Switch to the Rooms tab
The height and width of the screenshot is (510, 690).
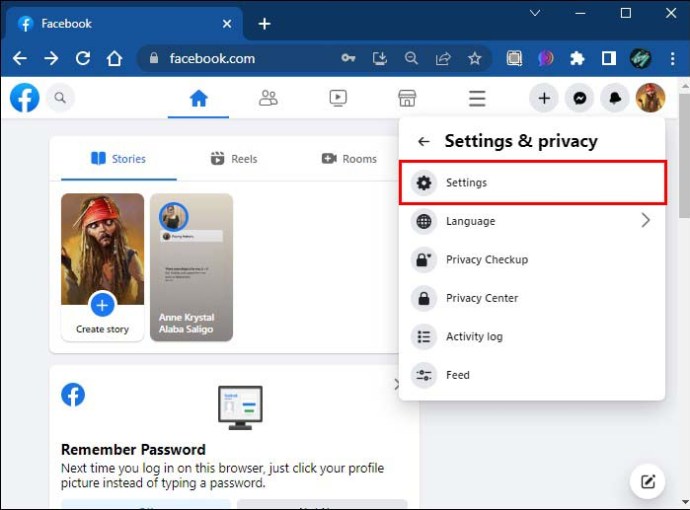tap(349, 159)
